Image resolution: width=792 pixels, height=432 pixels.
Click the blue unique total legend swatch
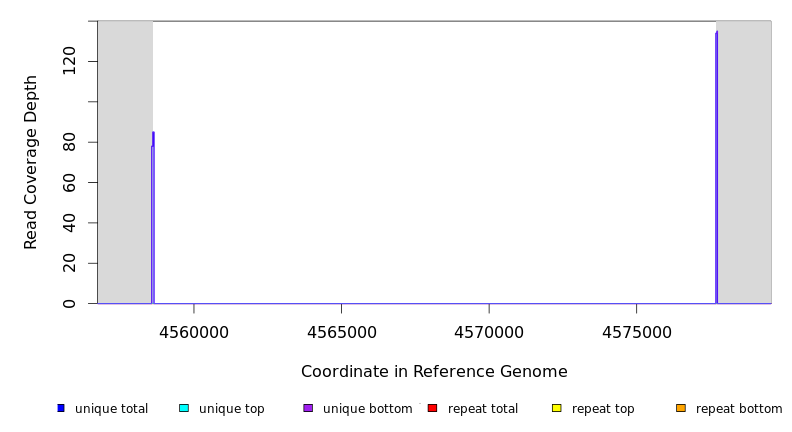pos(61,408)
